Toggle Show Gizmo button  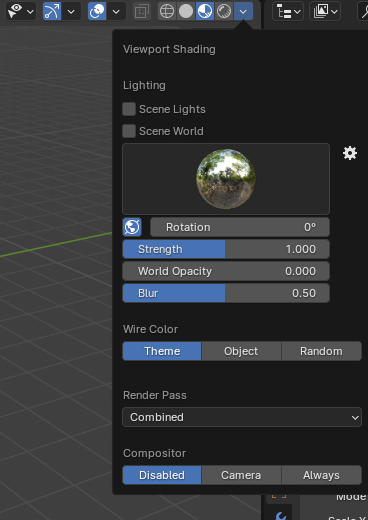[x=52, y=11]
